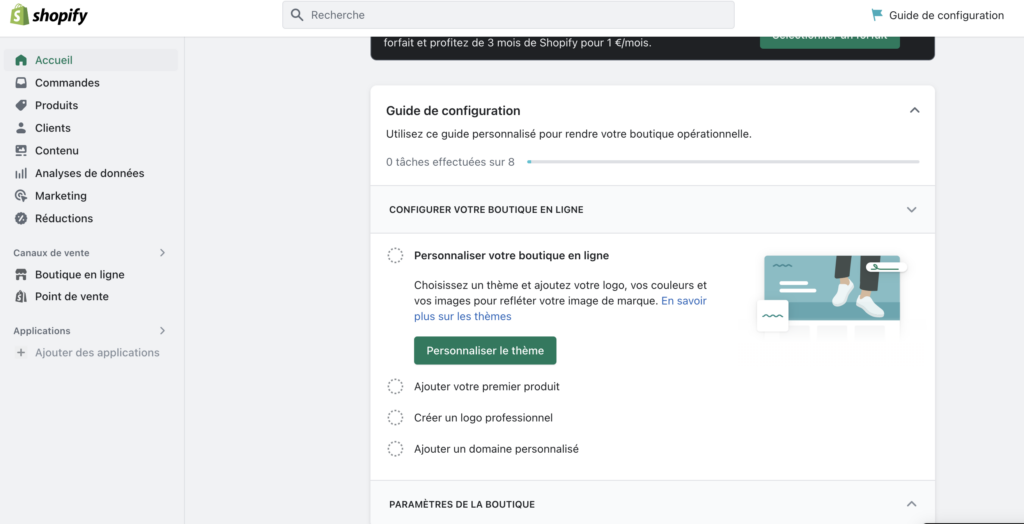Click the Shopify logo in header
The width and height of the screenshot is (1024, 524).
coord(49,16)
